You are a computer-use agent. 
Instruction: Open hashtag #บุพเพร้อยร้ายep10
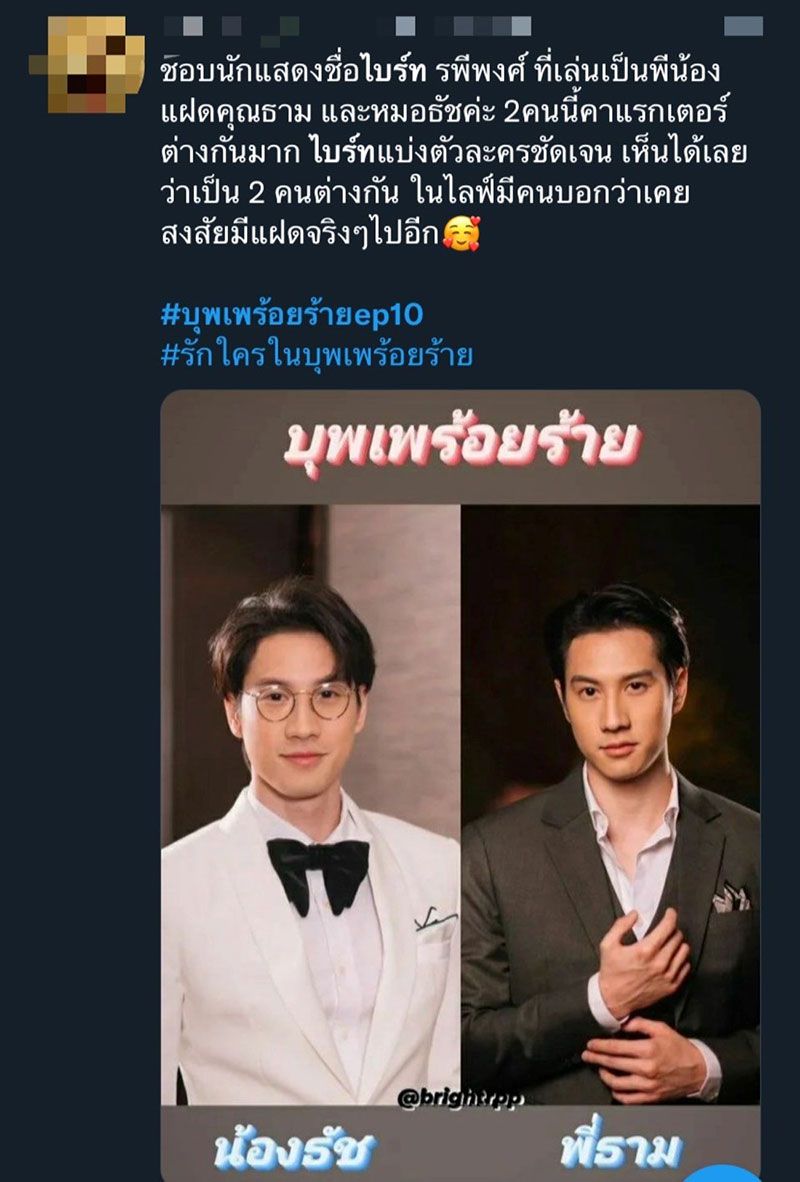pyautogui.click(x=292, y=314)
